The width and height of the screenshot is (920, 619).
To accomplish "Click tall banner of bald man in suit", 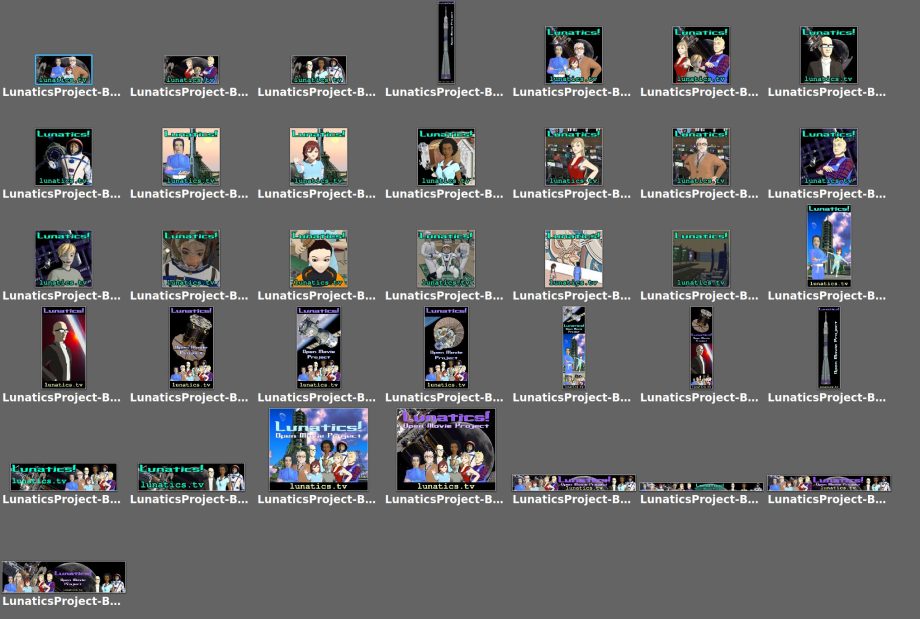I will tap(63, 347).
